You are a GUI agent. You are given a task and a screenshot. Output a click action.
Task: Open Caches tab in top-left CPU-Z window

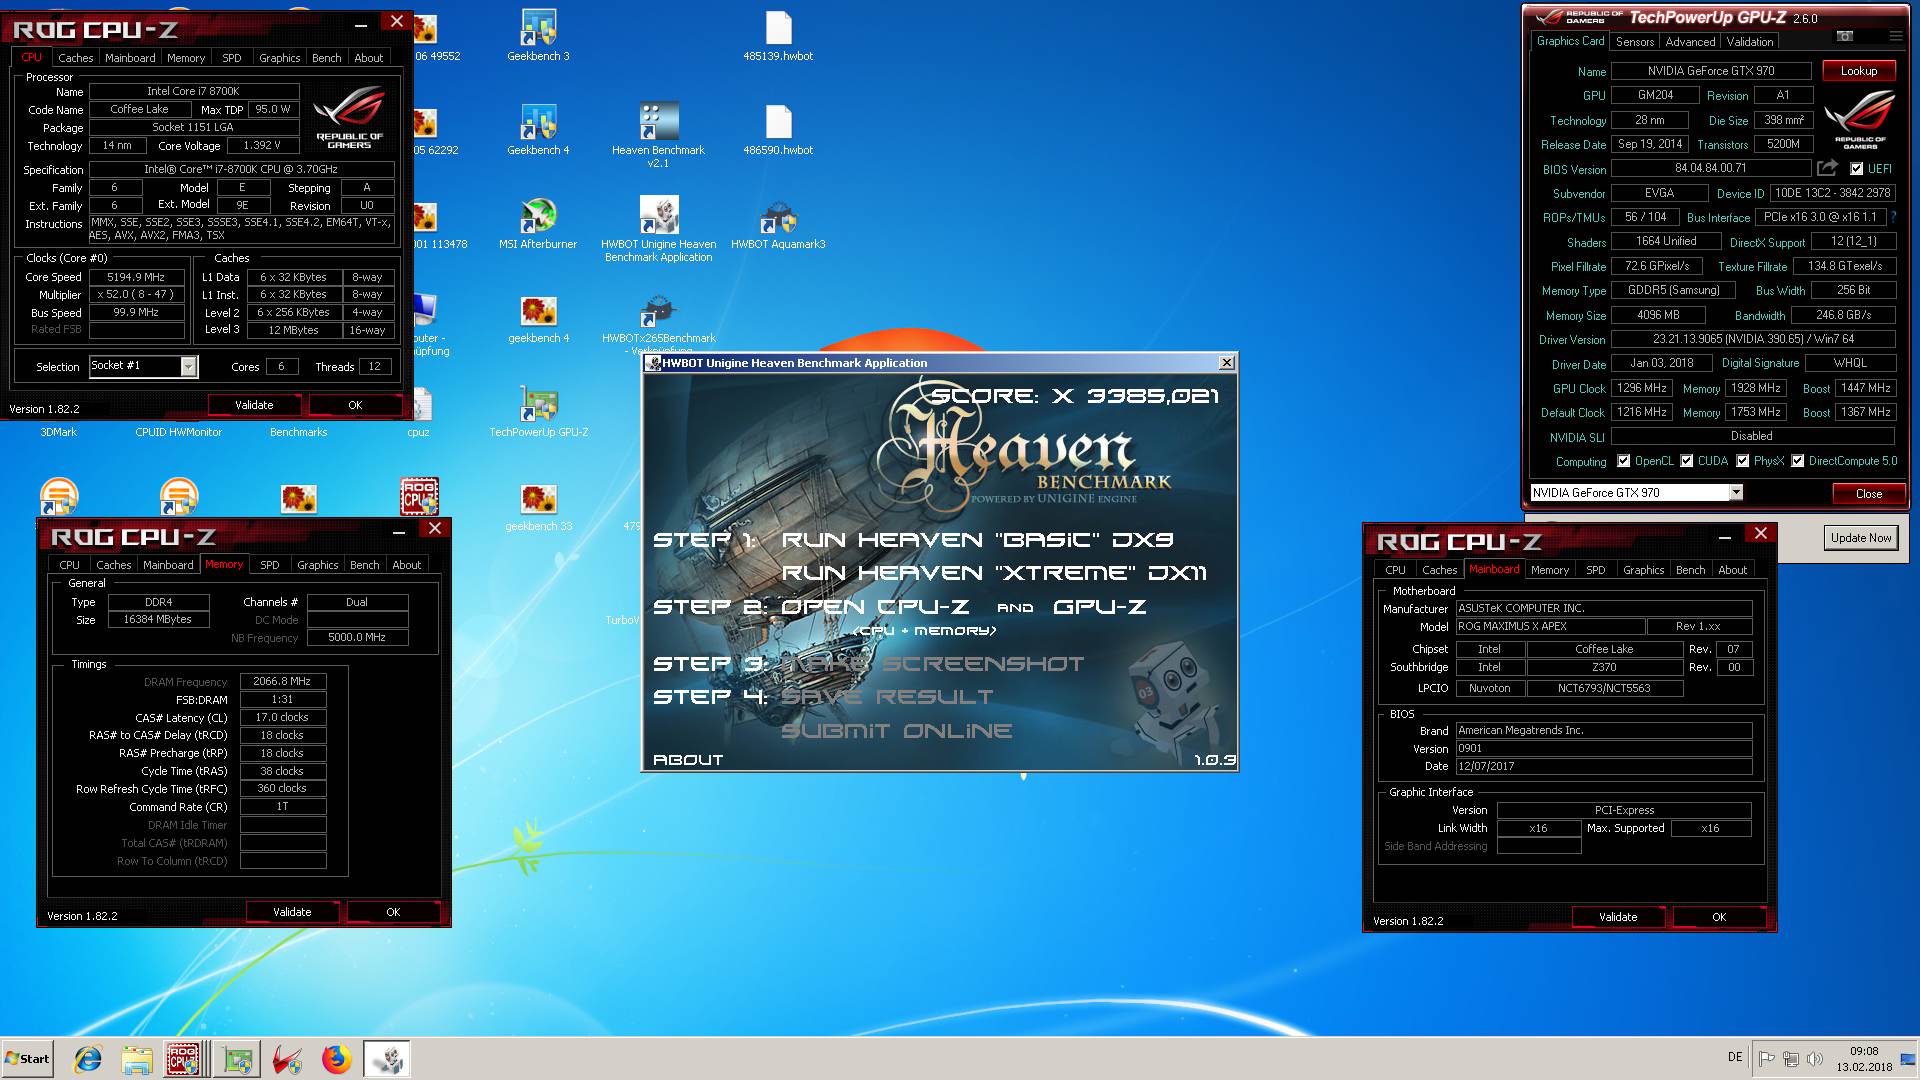[x=75, y=58]
